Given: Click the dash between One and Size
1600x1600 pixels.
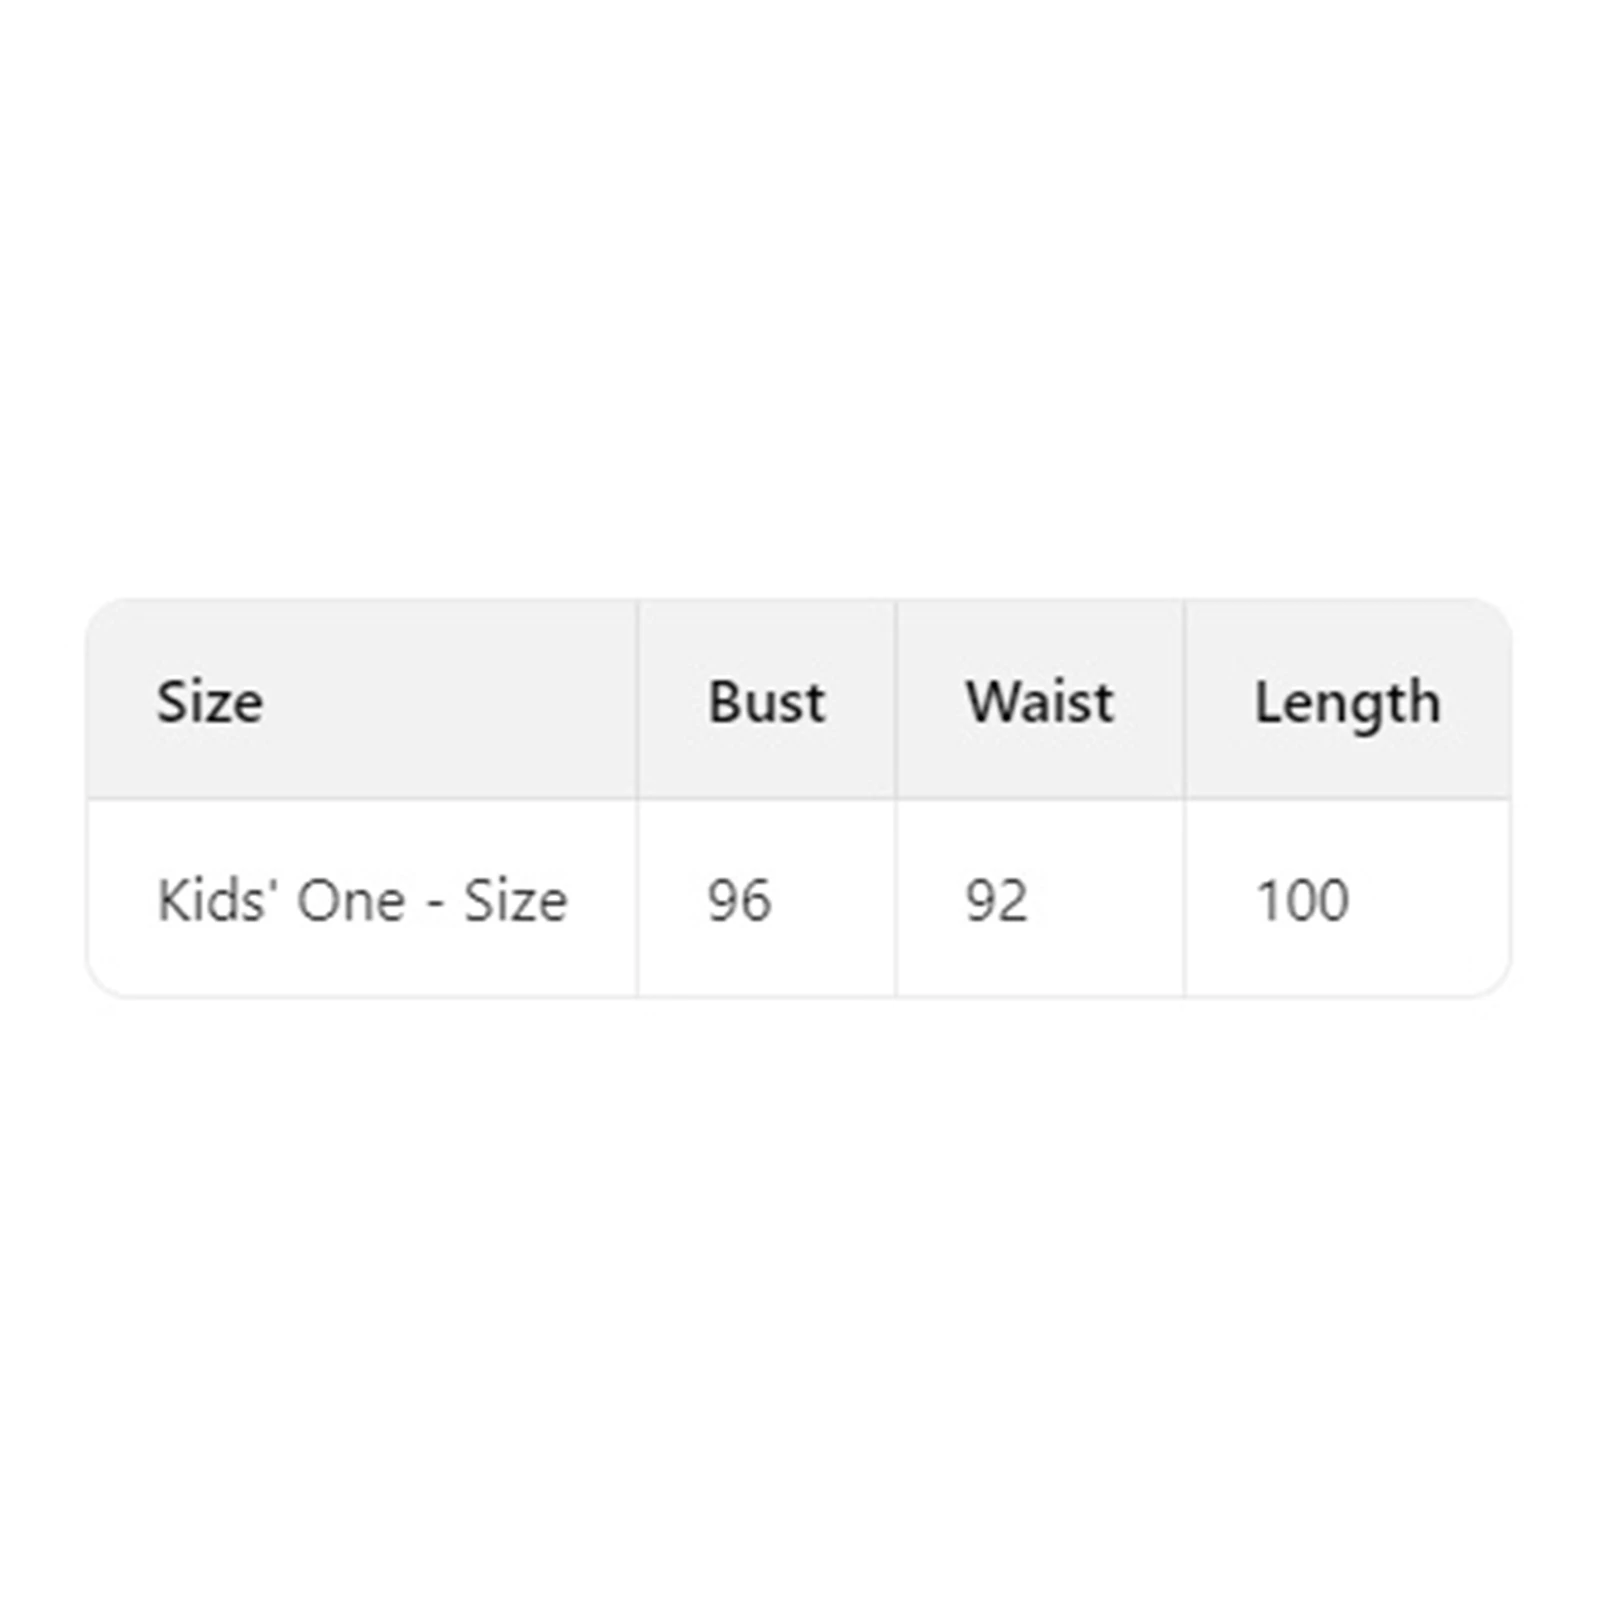Looking at the screenshot, I should coord(435,904).
